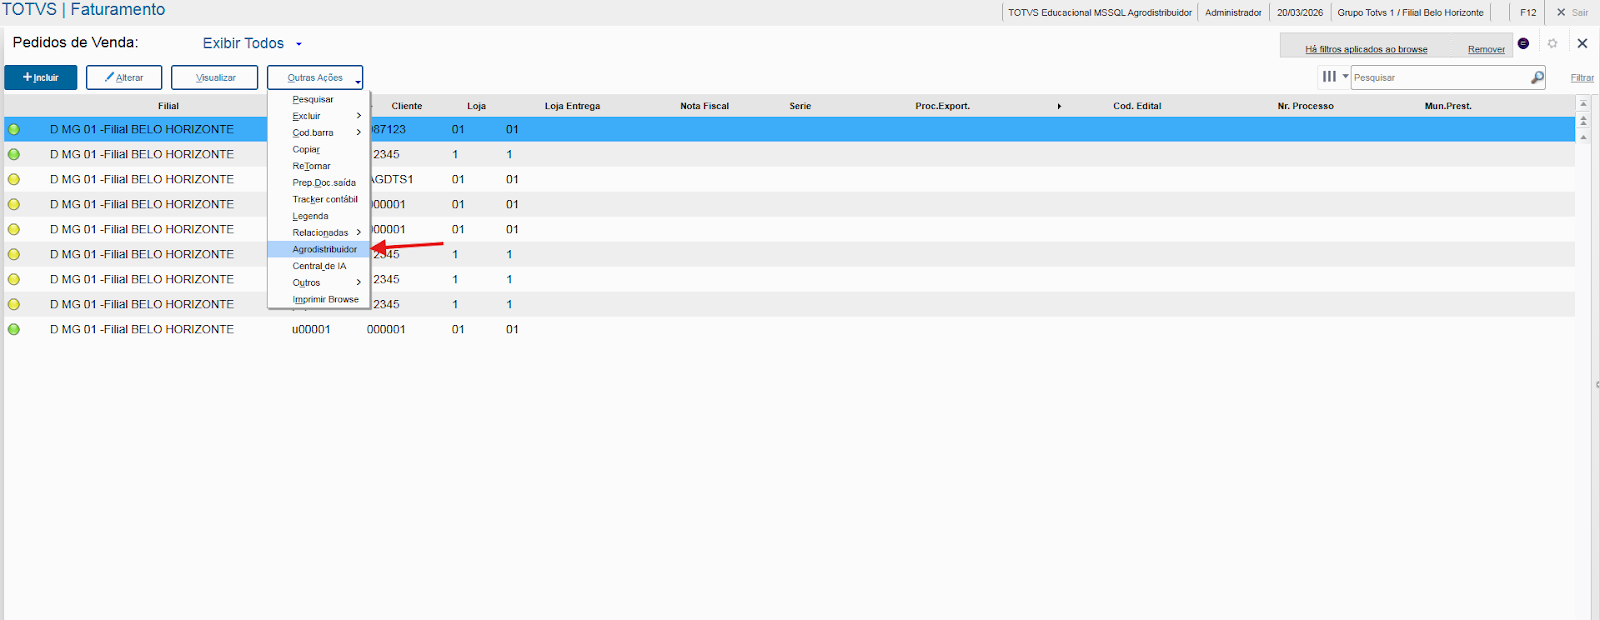Viewport: 1600px width, 620px height.
Task: Expand the dropdown arrow beside column selector
Action: pos(1345,76)
